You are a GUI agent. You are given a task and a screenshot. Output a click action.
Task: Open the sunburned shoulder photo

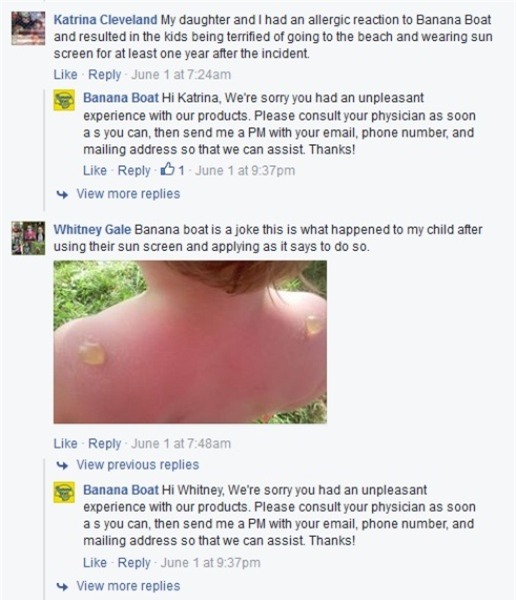[x=190, y=342]
